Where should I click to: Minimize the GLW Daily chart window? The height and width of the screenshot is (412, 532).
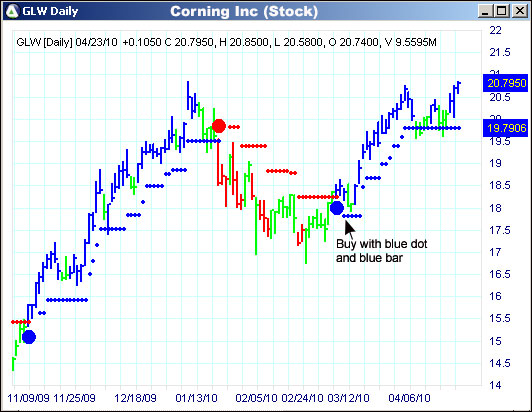pos(485,11)
